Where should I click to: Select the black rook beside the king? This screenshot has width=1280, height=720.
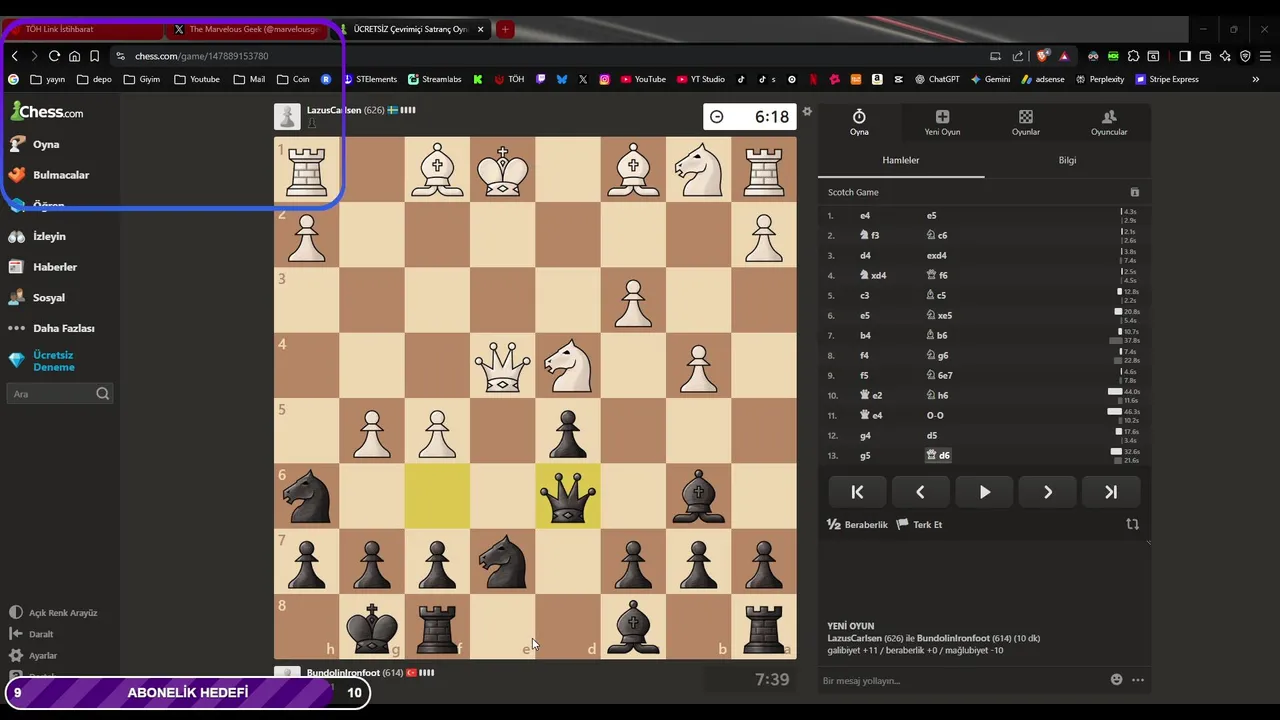coord(437,626)
